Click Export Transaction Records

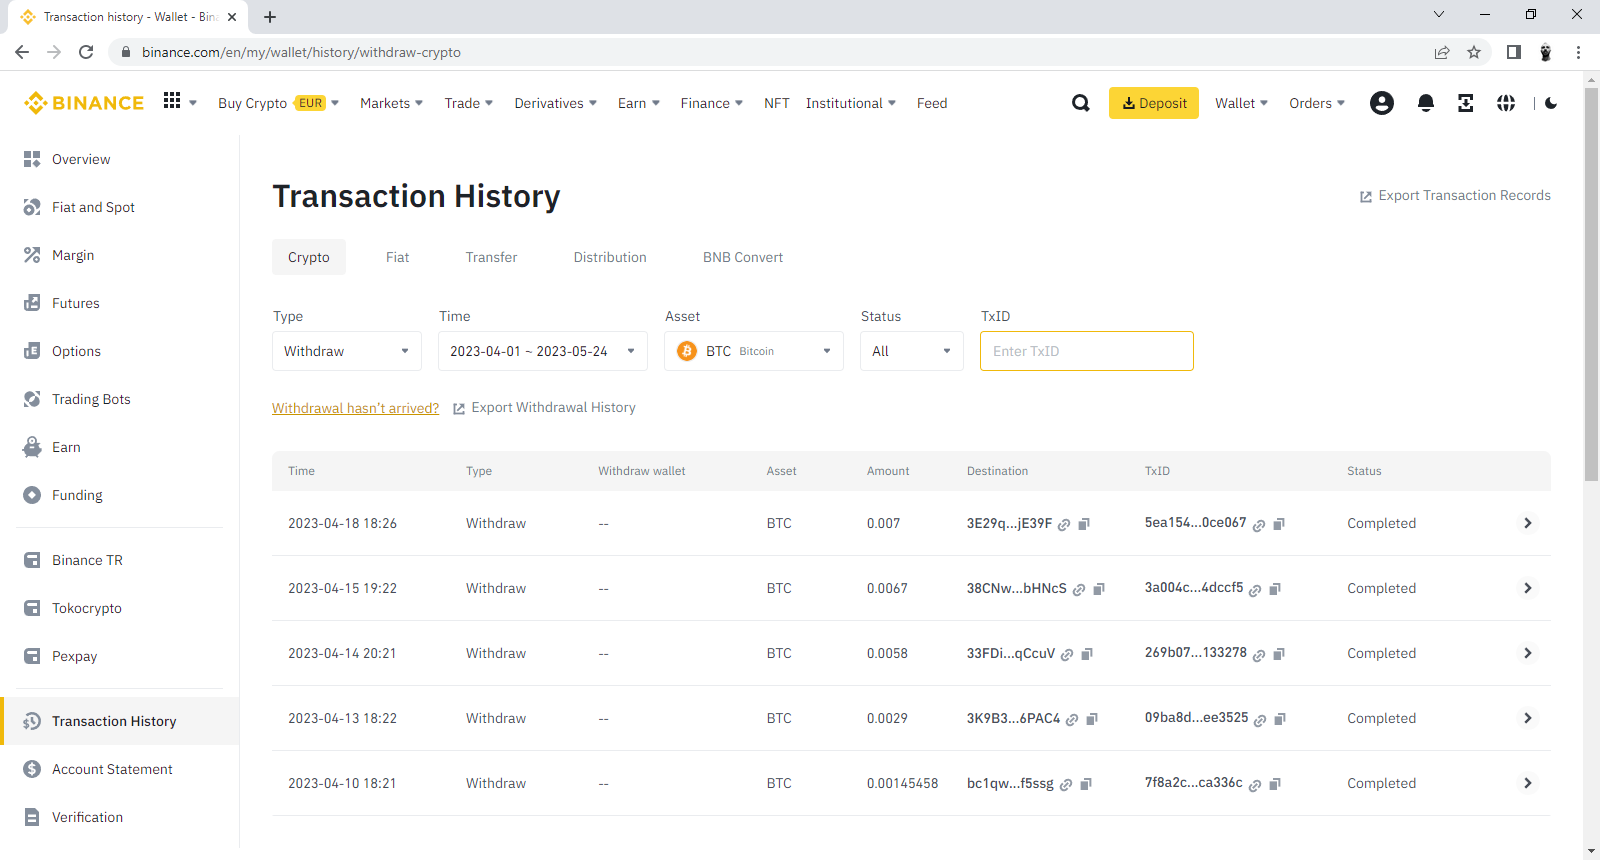[1455, 196]
